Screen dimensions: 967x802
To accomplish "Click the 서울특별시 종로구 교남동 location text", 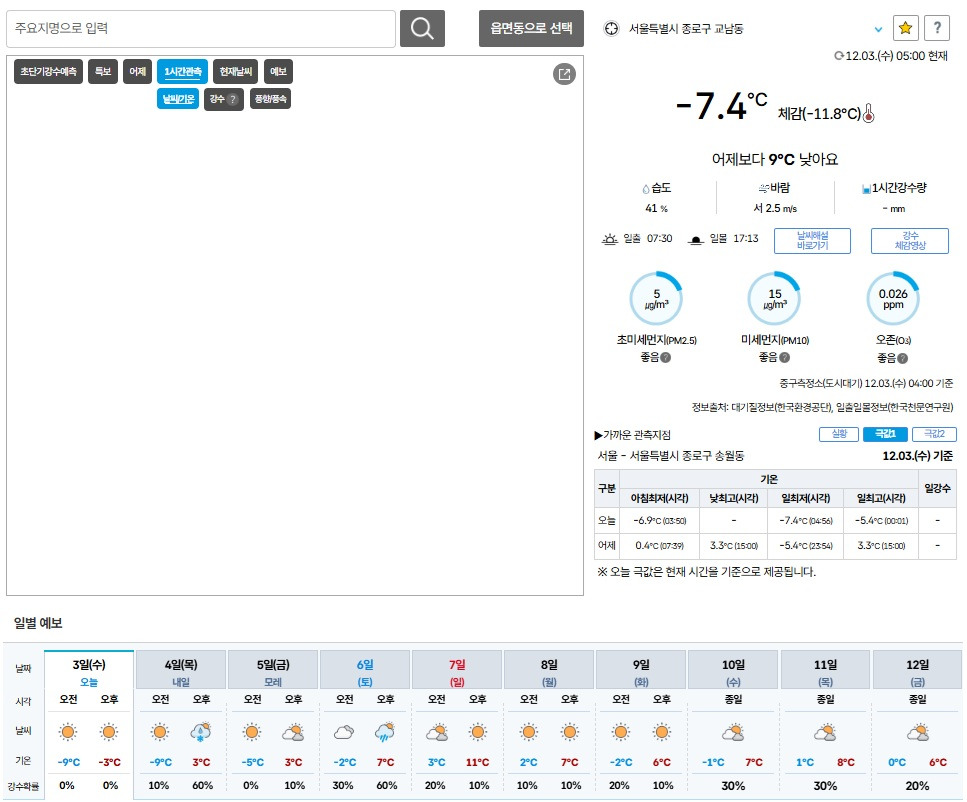I will tap(686, 29).
